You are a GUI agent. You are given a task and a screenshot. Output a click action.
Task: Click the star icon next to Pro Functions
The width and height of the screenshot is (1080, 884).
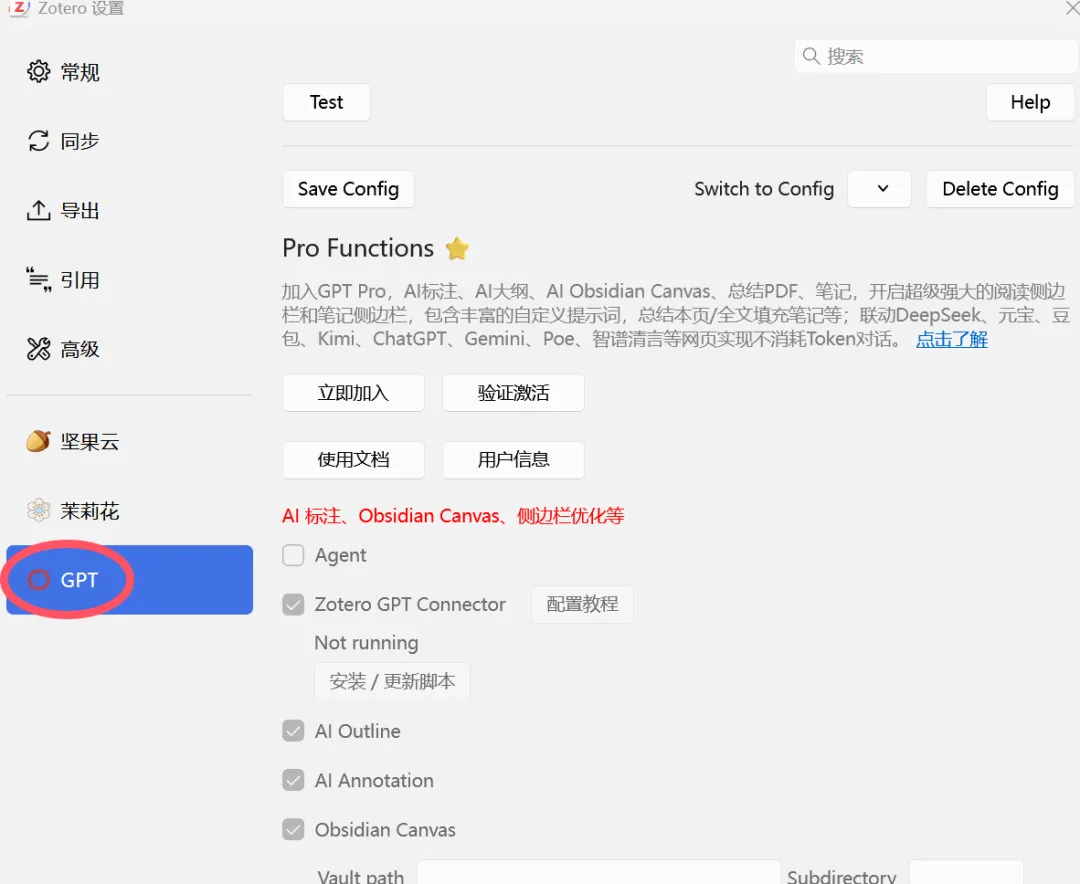point(457,248)
